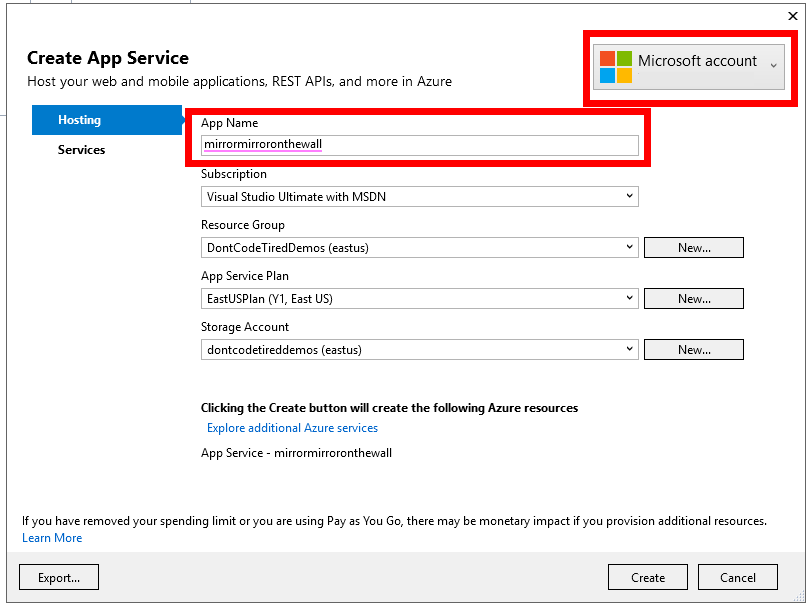Cancel the Create App Service dialog

pos(737,577)
